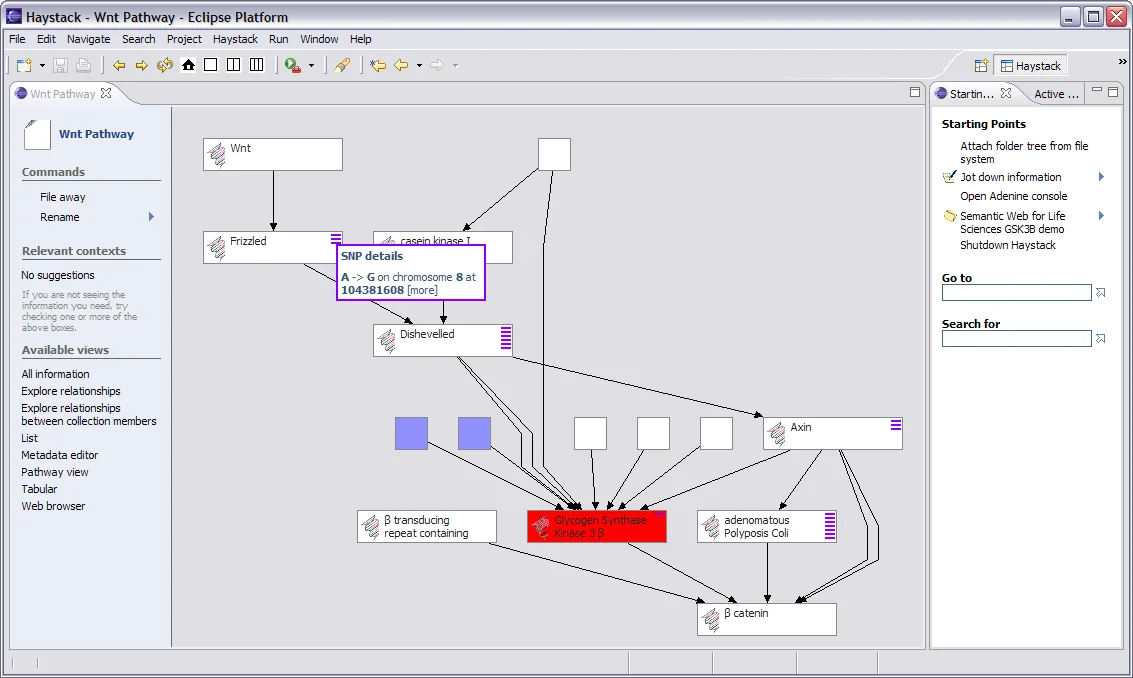Click the Open Perspective icon
Screen dimensions: 1133x678
click(x=981, y=66)
